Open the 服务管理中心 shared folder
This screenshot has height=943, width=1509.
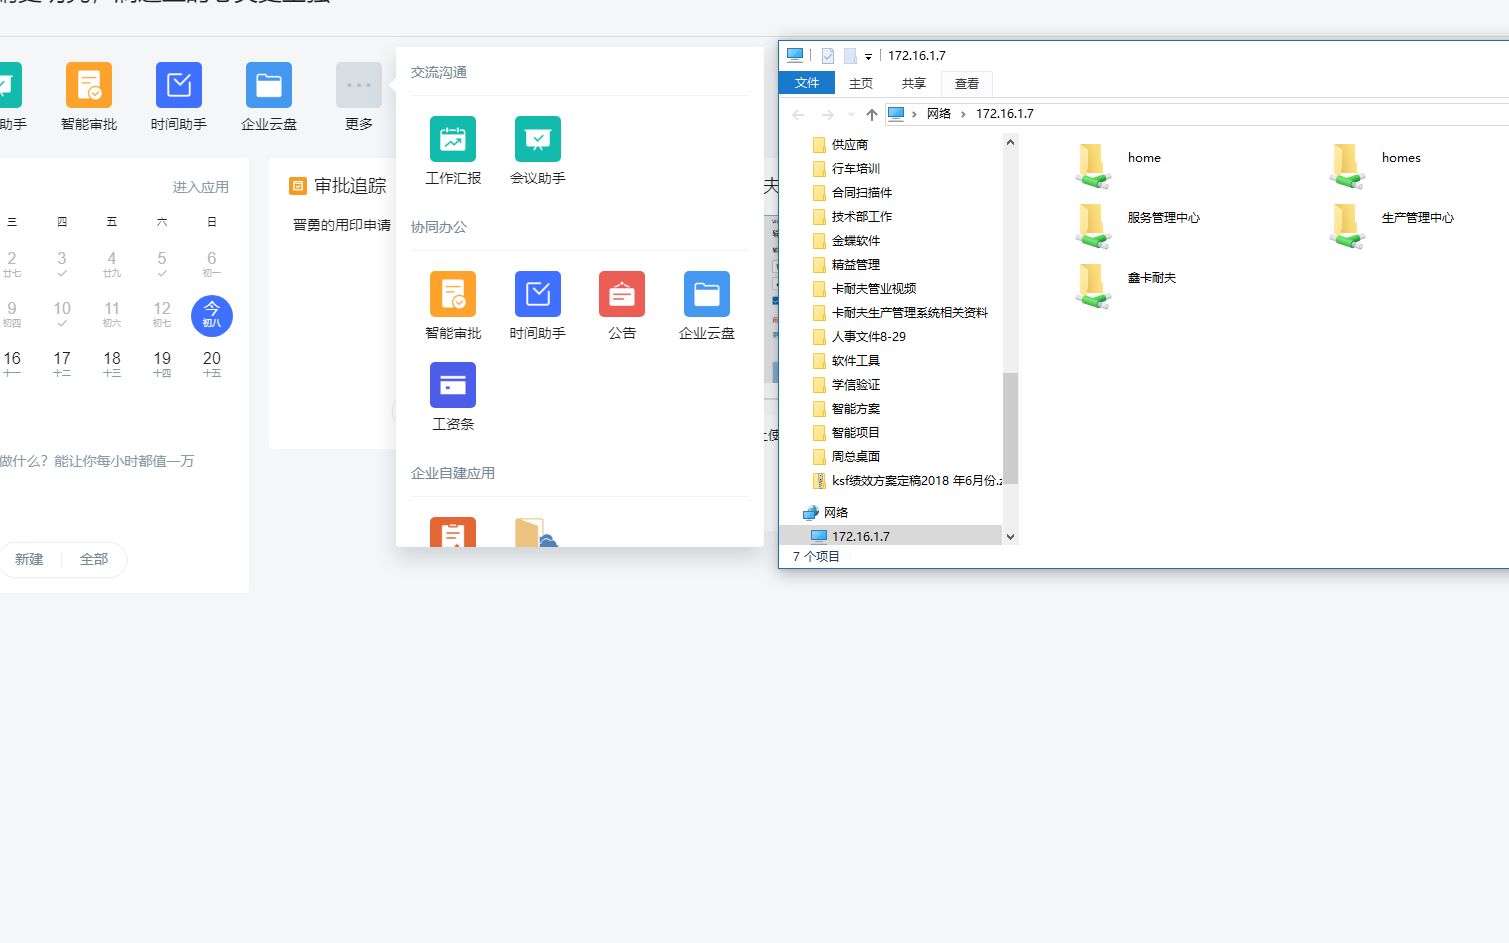[1138, 225]
